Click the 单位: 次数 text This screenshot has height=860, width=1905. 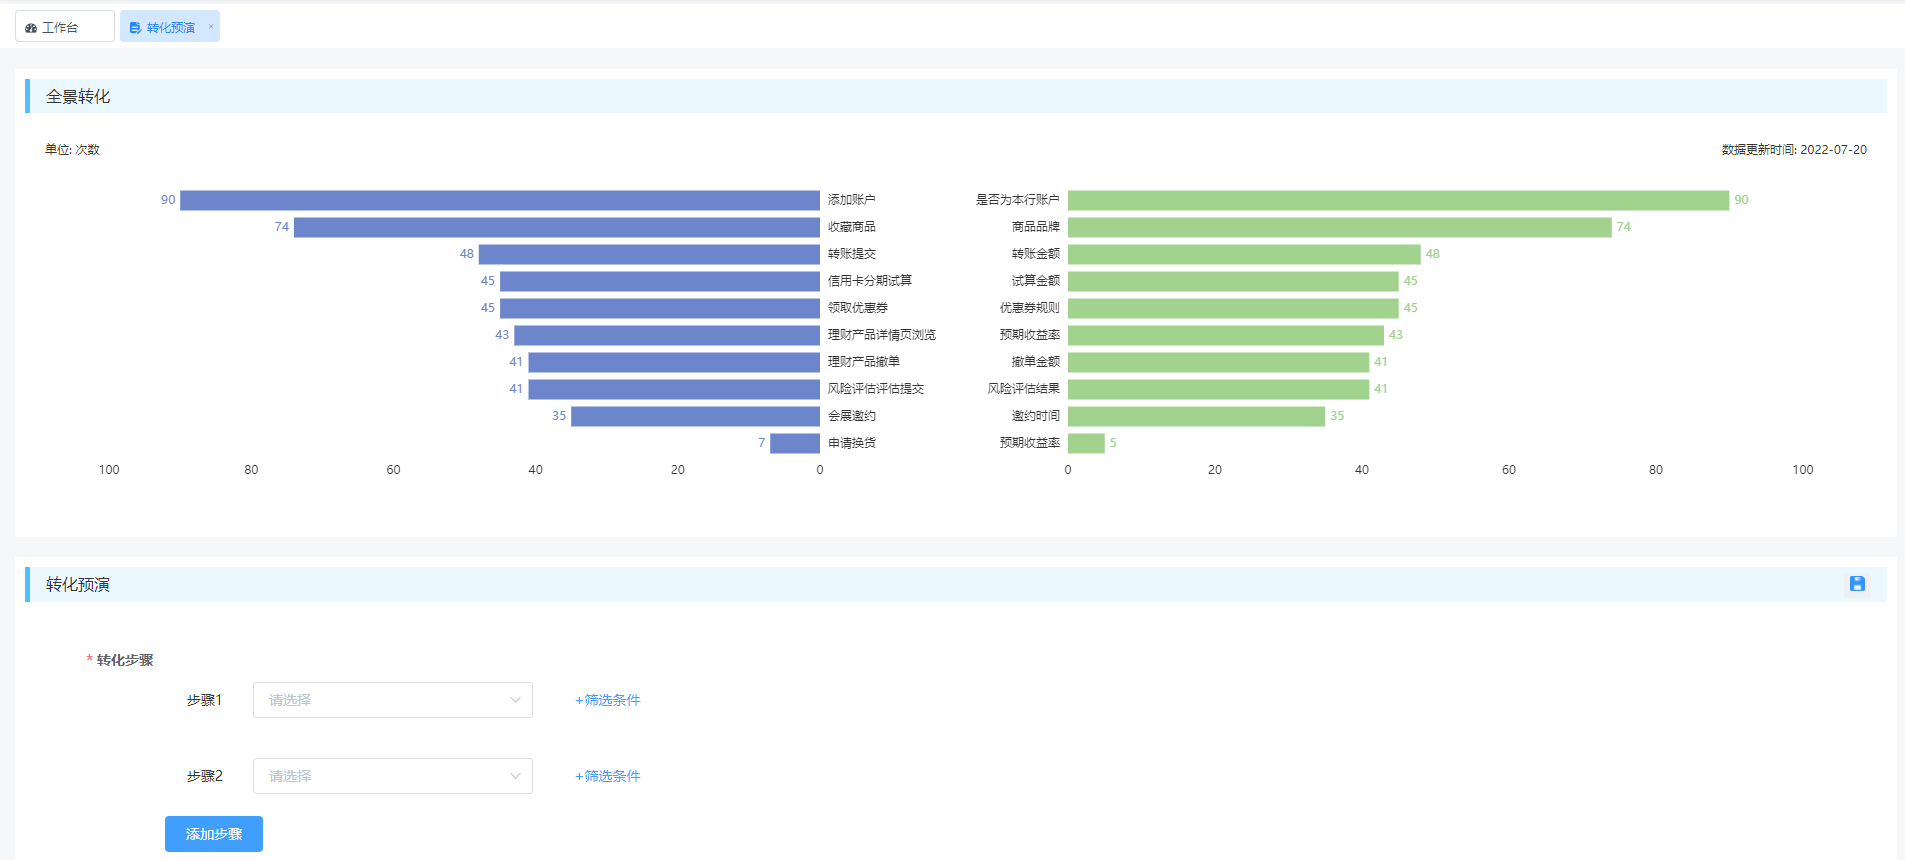[72, 150]
